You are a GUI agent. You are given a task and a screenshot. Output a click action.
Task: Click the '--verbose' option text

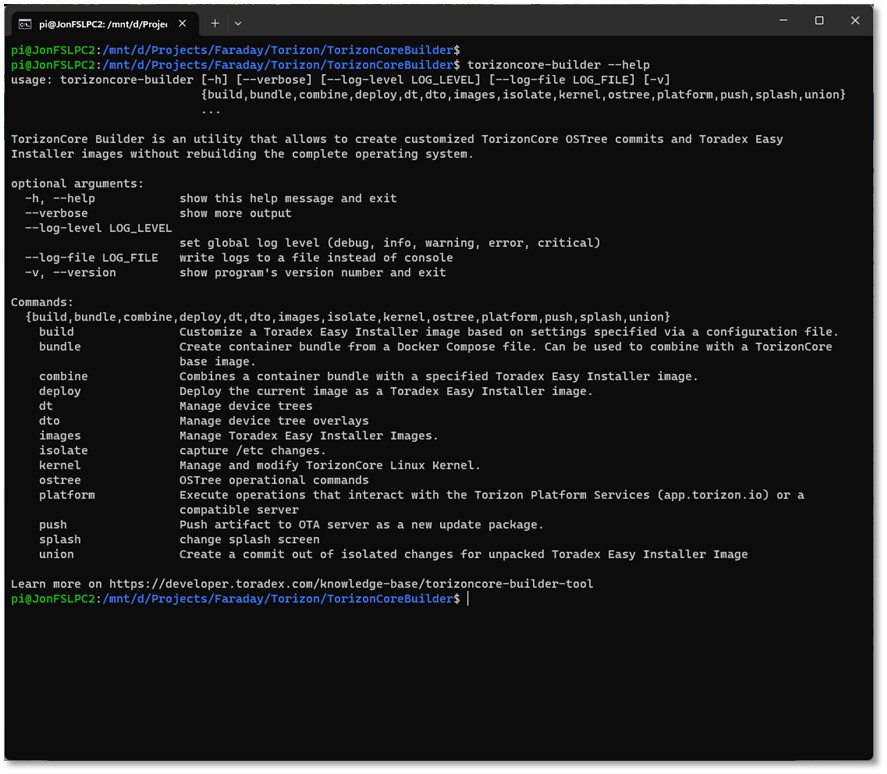coord(57,213)
